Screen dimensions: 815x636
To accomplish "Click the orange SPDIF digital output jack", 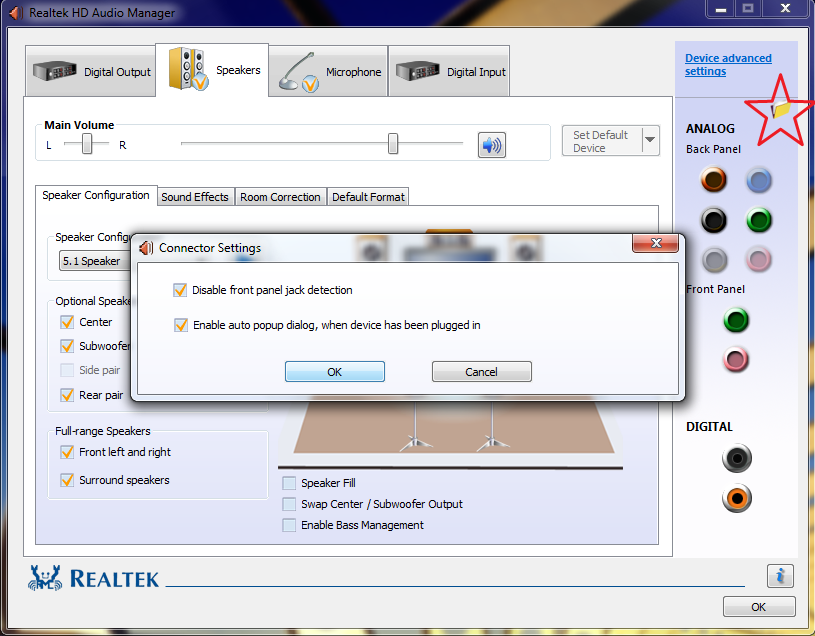I will (736, 498).
